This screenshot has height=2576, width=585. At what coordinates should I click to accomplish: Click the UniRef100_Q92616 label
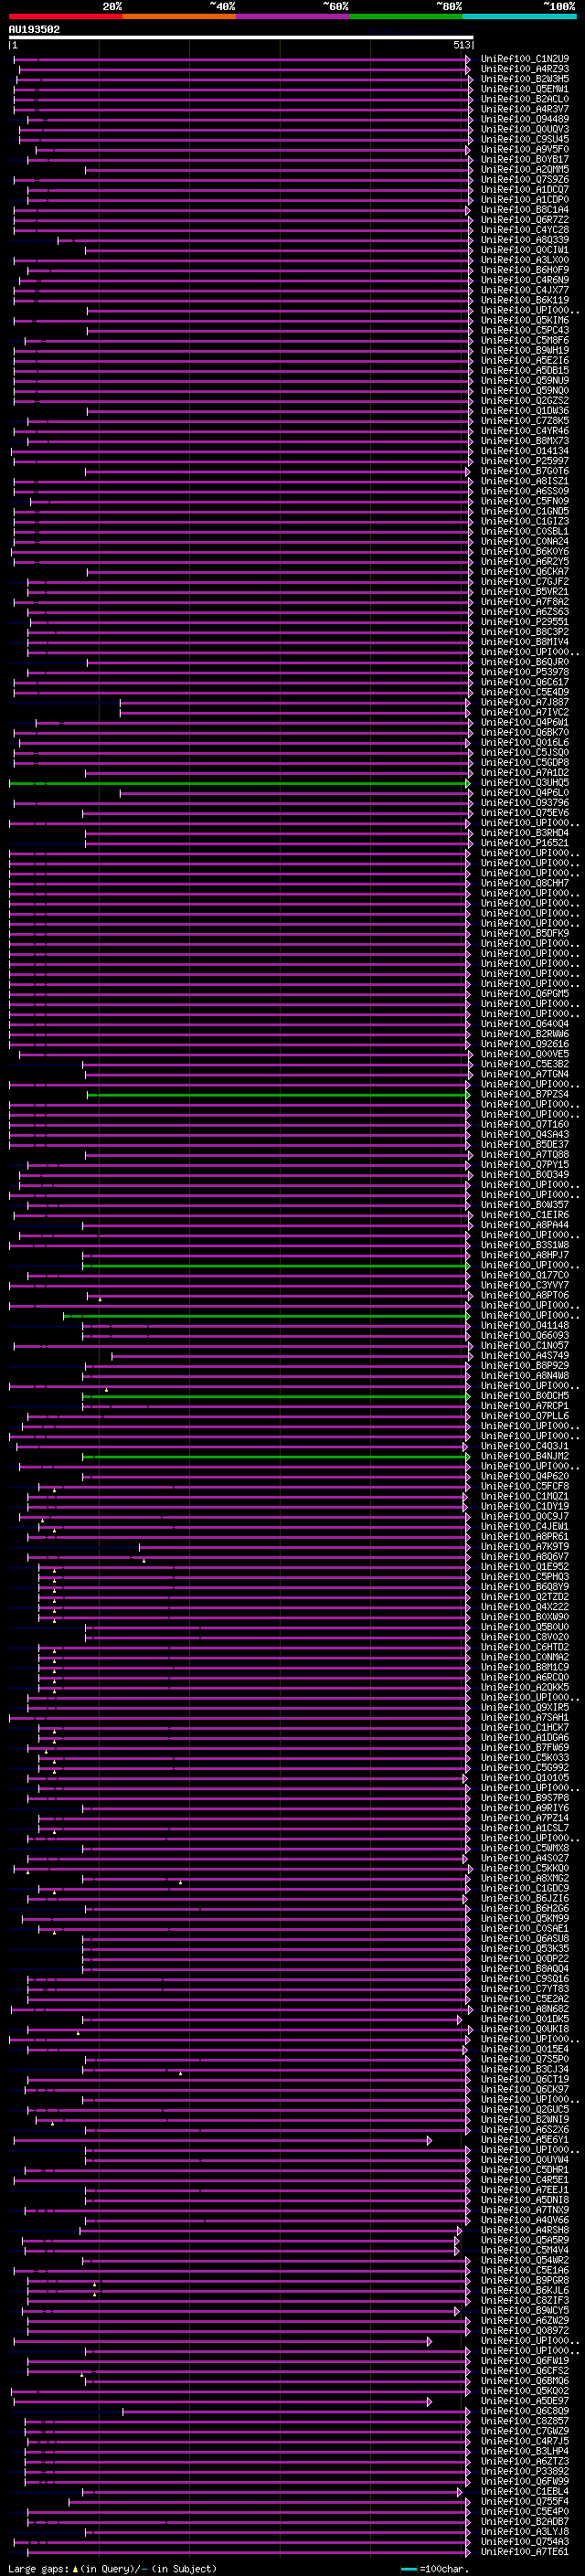[x=524, y=1044]
